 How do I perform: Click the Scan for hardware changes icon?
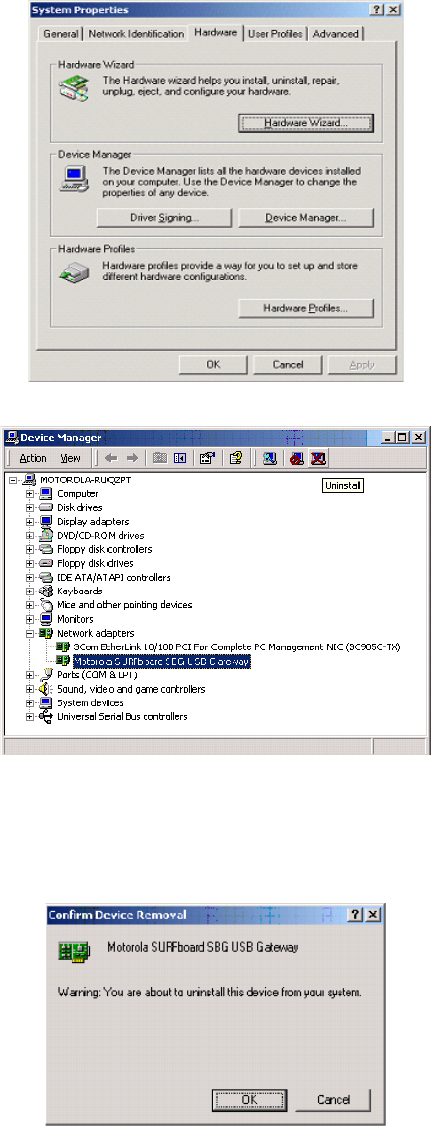point(270,457)
